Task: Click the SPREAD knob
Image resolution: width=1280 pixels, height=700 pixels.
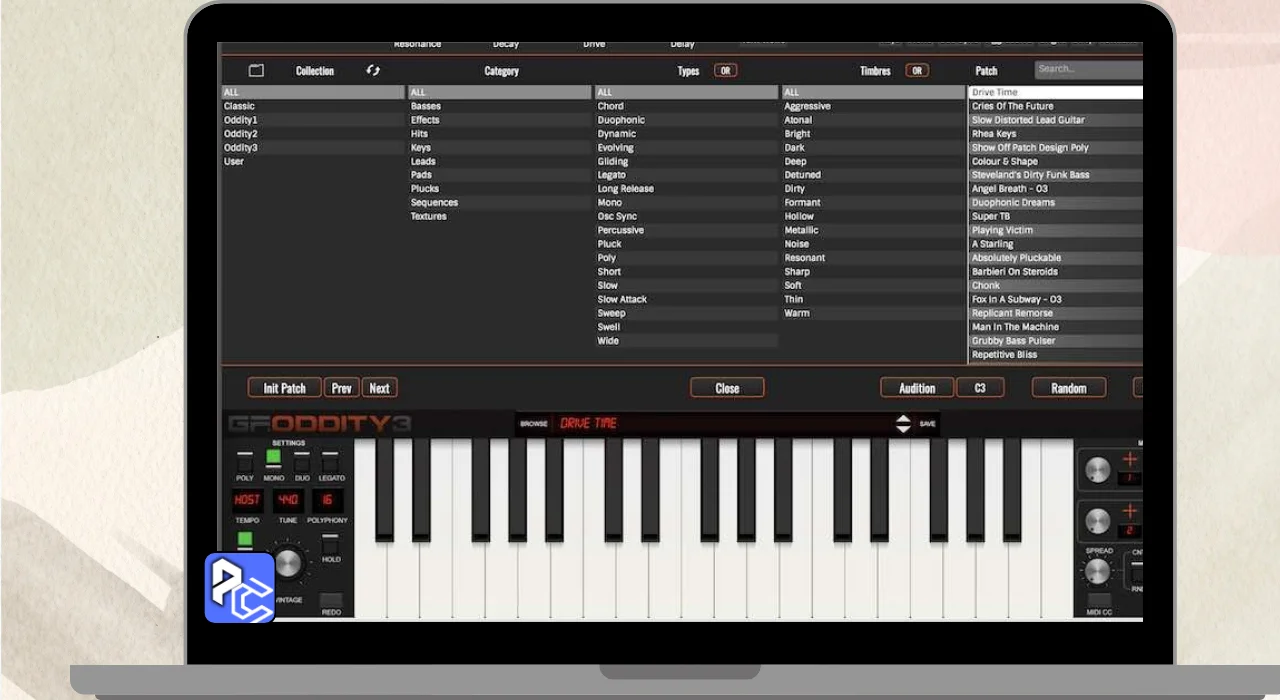Action: coord(1097,572)
